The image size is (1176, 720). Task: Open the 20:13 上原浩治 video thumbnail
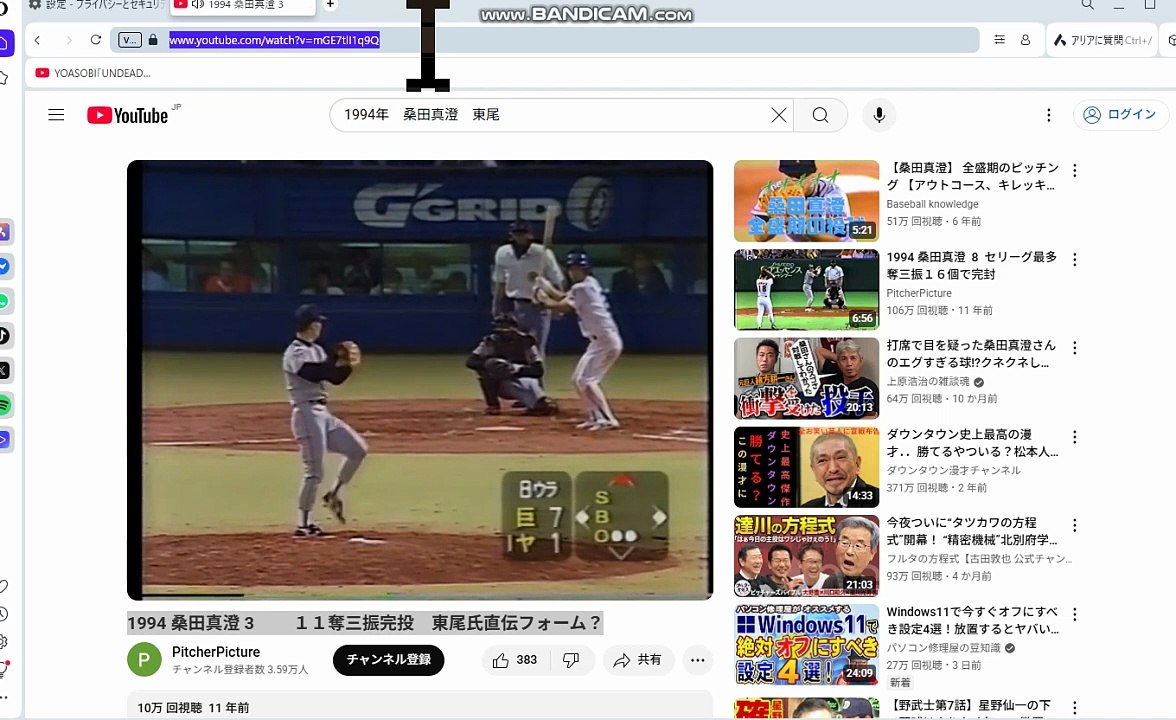pyautogui.click(x=806, y=378)
